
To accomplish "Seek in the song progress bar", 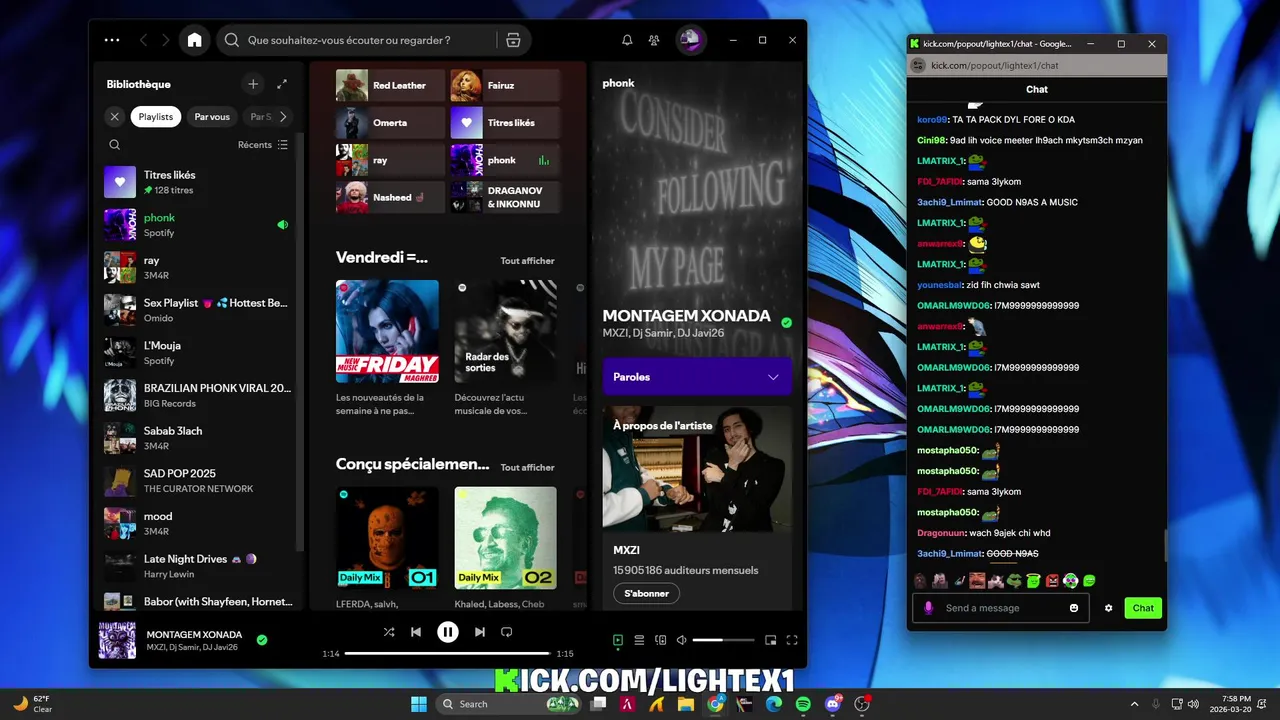I will coord(447,653).
